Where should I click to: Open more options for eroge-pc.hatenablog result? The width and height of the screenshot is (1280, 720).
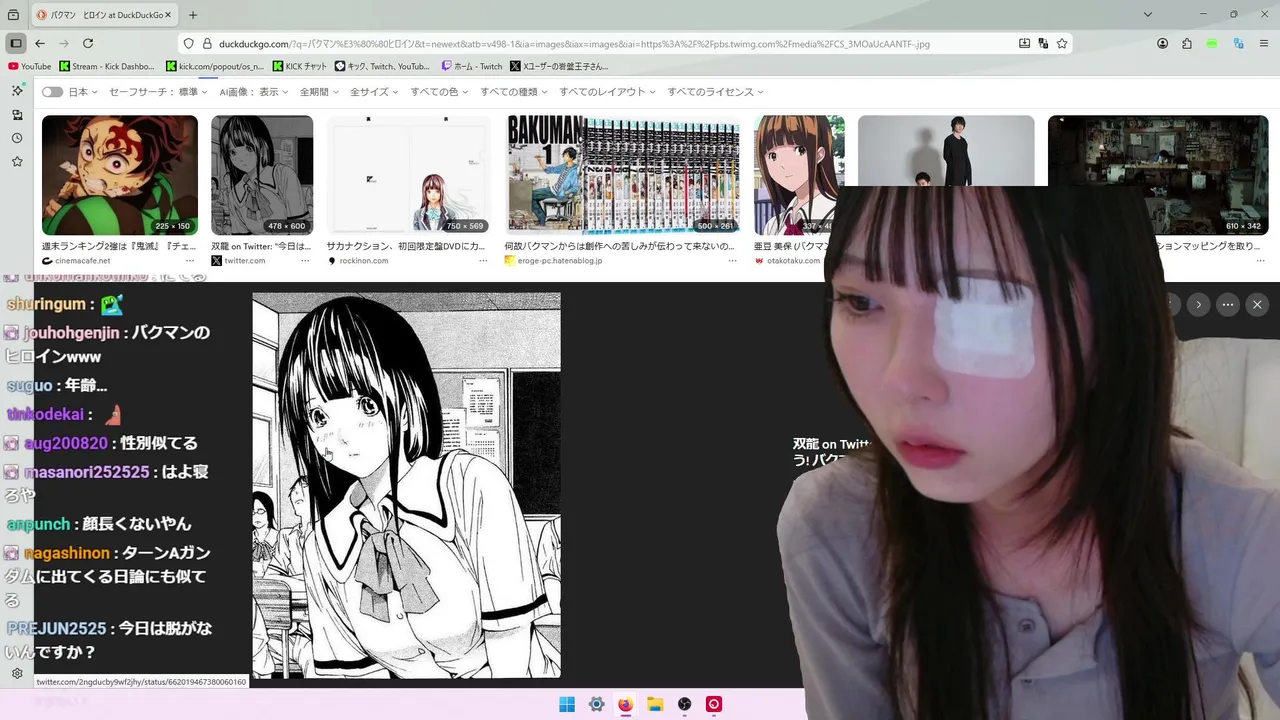pyautogui.click(x=733, y=261)
